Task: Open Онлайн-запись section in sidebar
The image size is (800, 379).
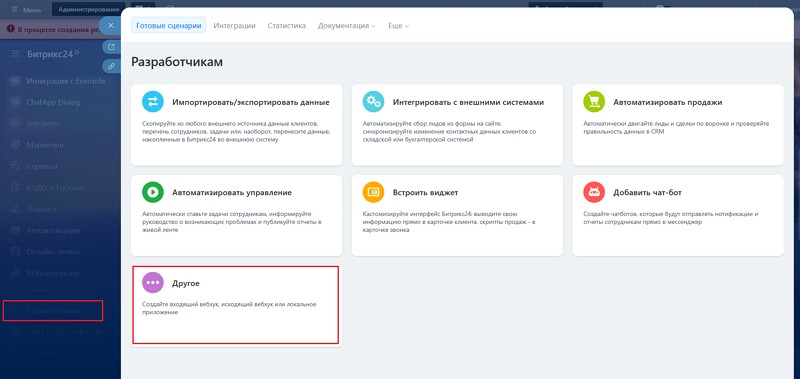Action: tap(53, 252)
